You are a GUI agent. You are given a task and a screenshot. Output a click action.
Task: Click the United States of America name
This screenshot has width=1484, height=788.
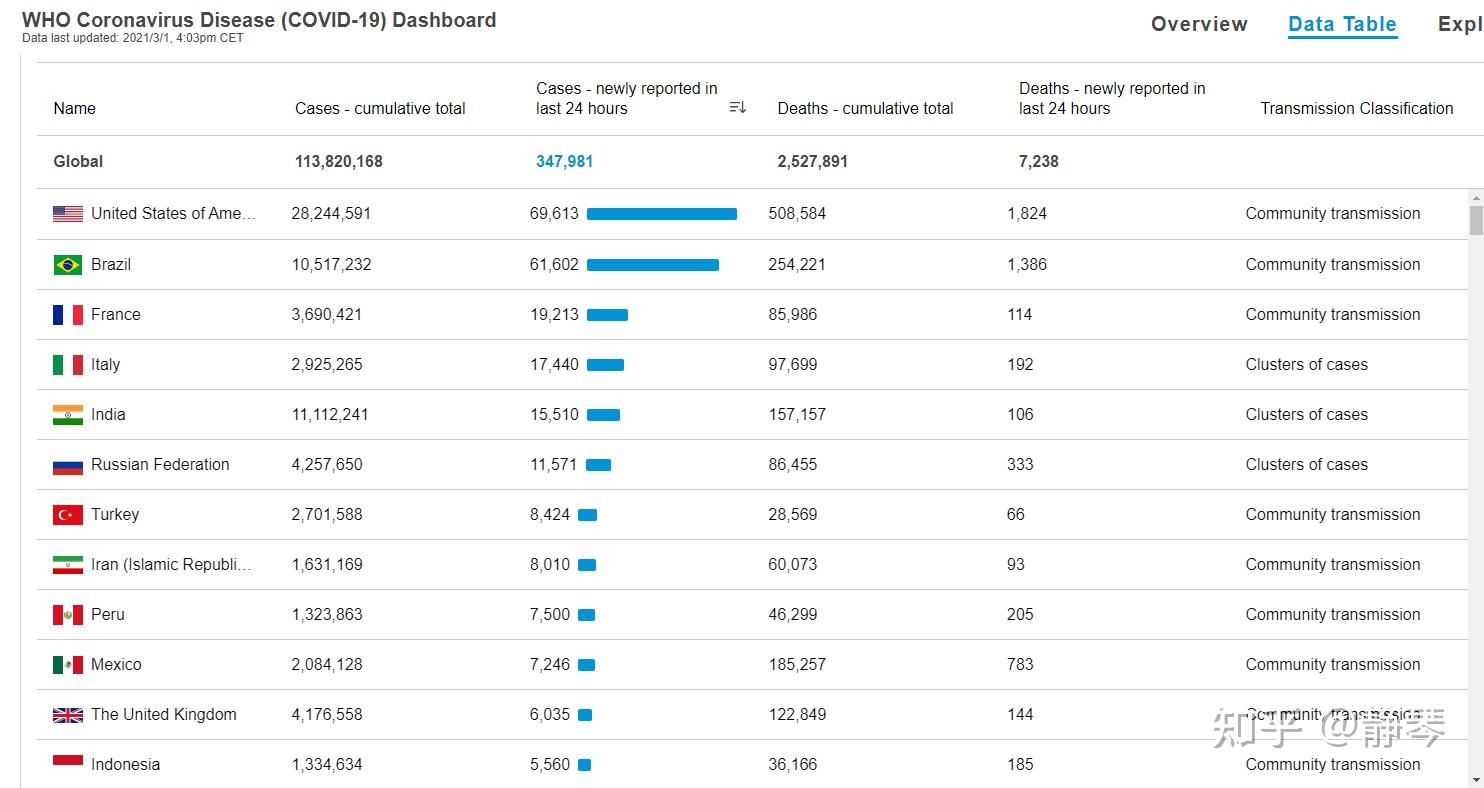pos(173,213)
